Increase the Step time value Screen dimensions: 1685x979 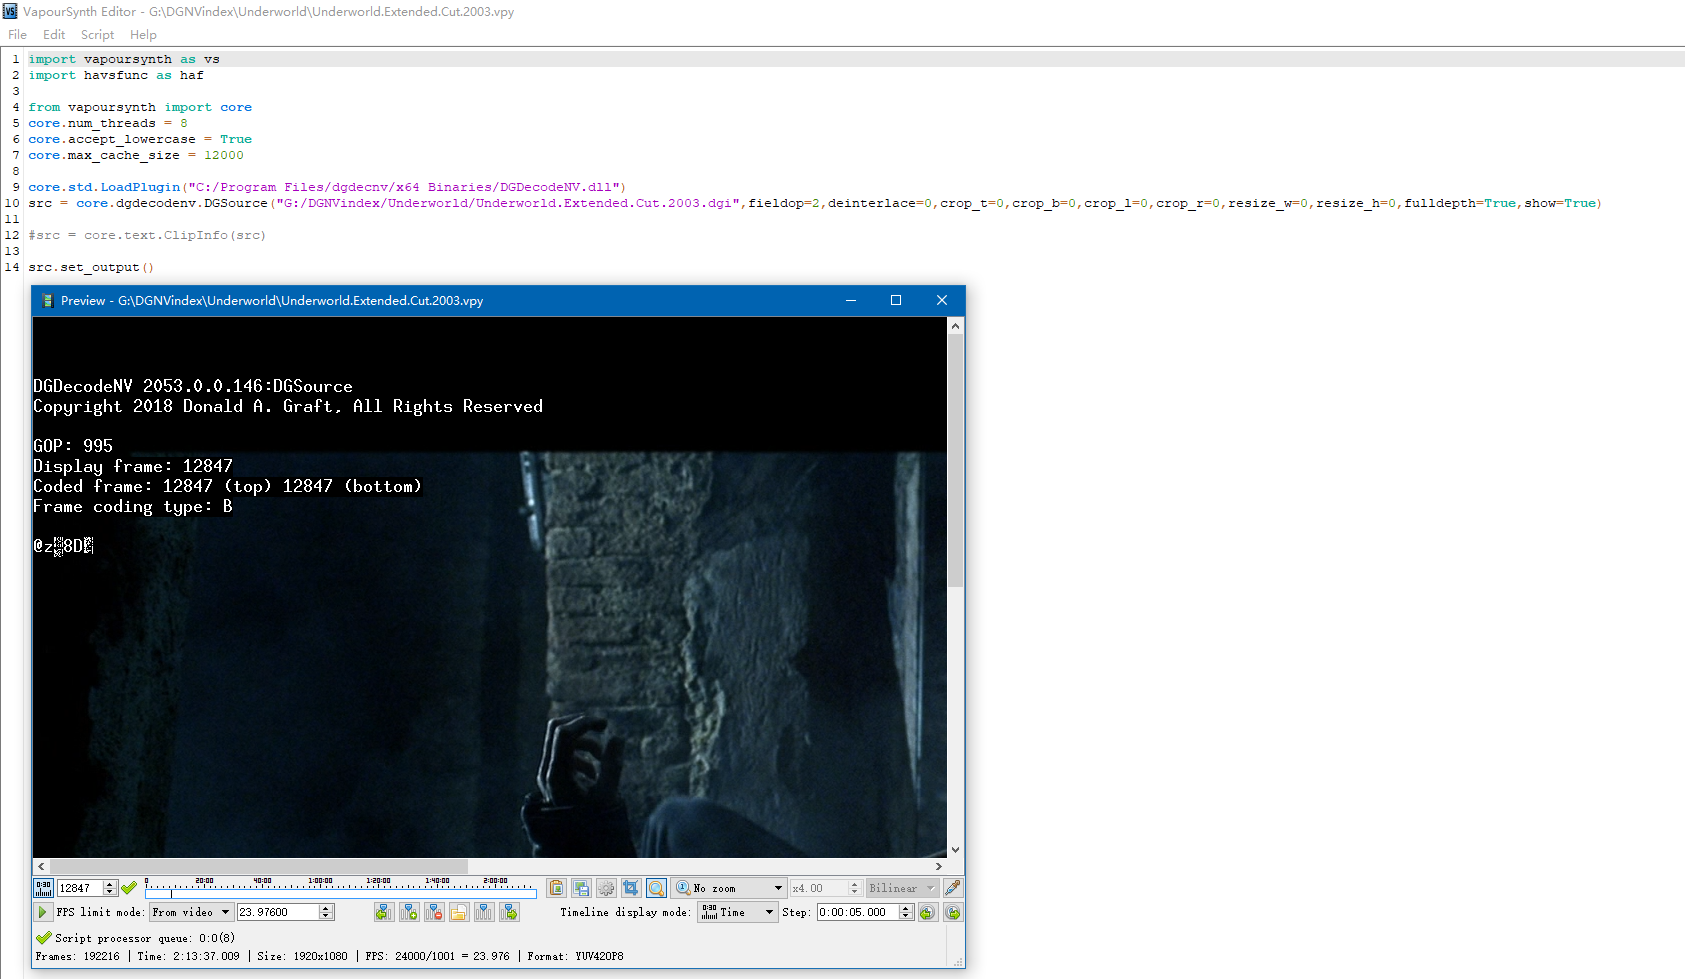(906, 908)
